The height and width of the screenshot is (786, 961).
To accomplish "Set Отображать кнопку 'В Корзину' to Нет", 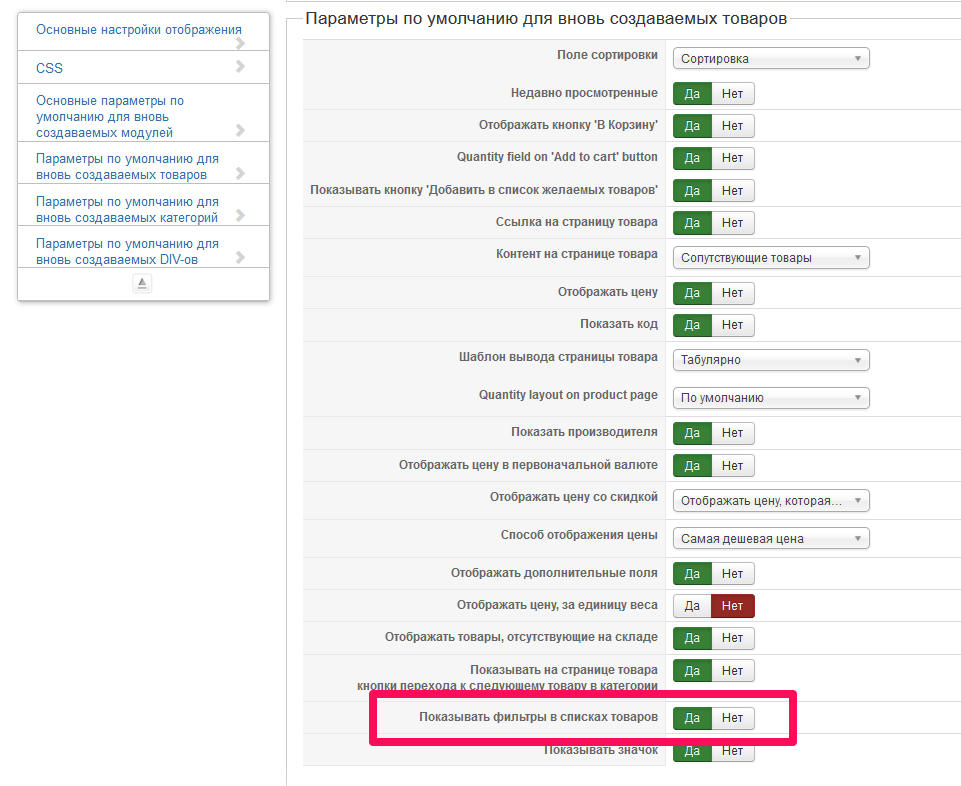I will pos(732,126).
